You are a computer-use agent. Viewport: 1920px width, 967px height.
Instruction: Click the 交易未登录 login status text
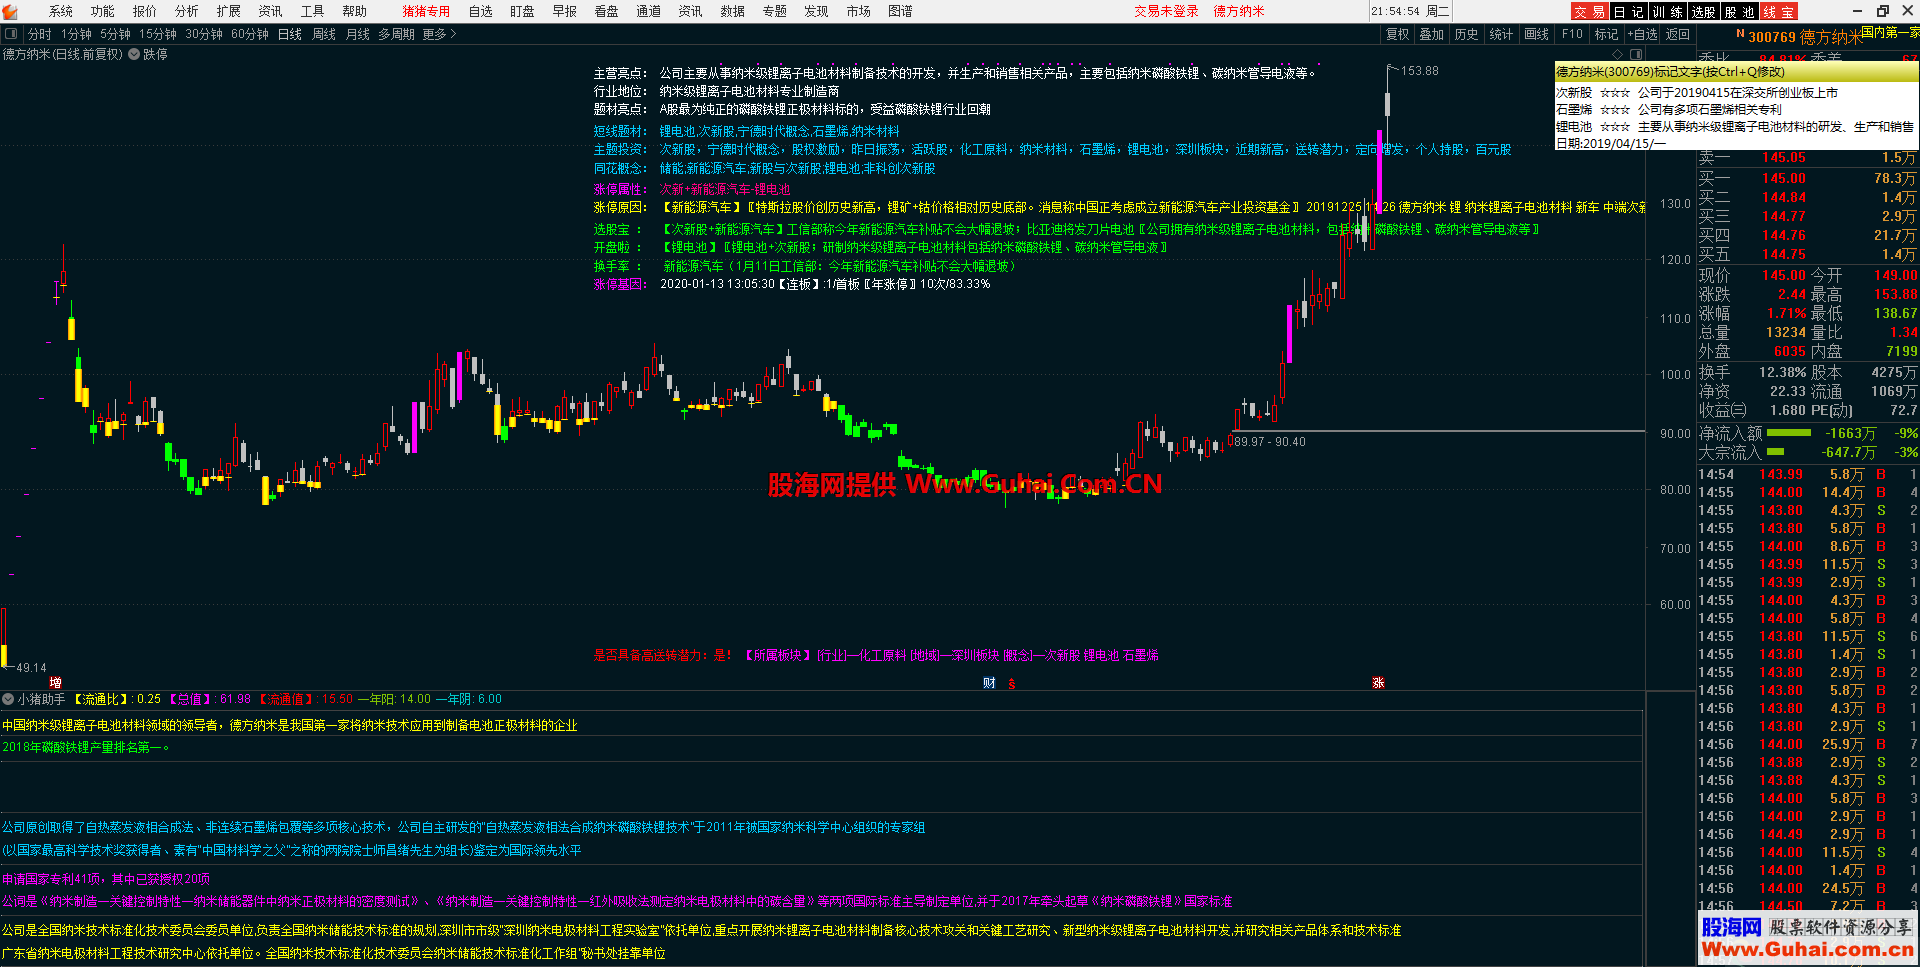coord(1166,11)
